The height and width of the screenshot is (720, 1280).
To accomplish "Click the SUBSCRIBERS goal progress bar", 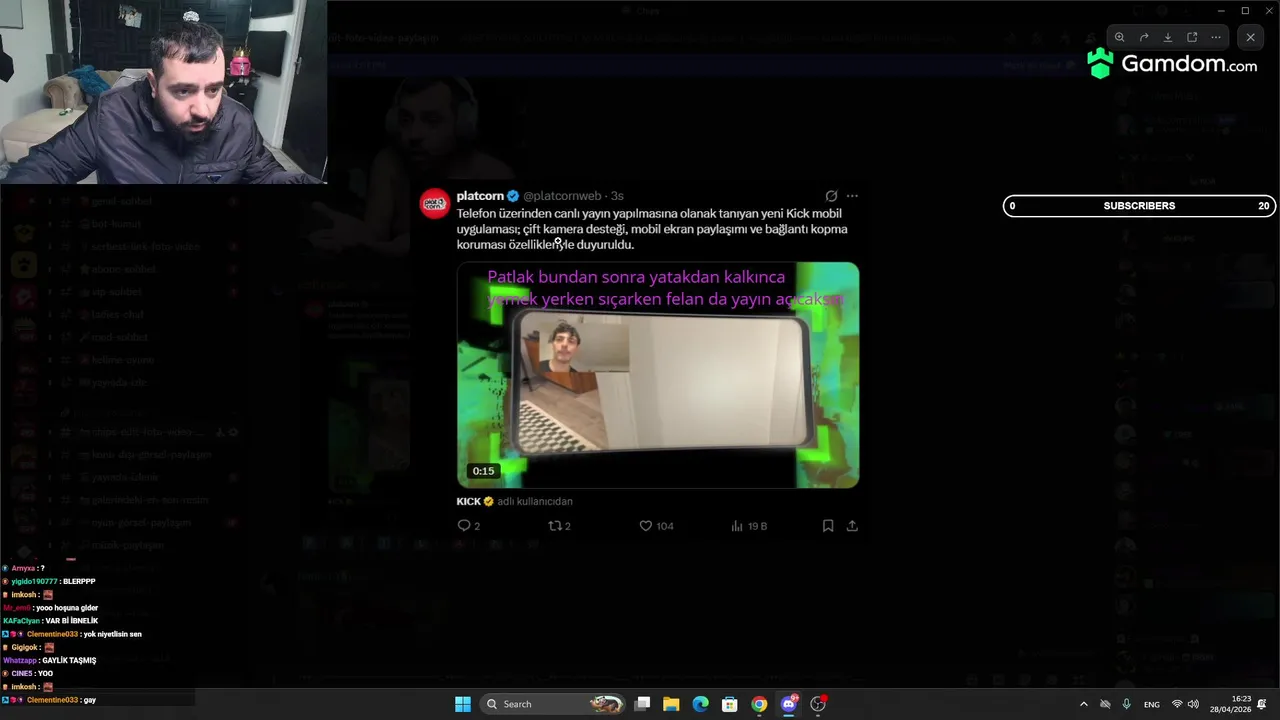I will [1139, 206].
